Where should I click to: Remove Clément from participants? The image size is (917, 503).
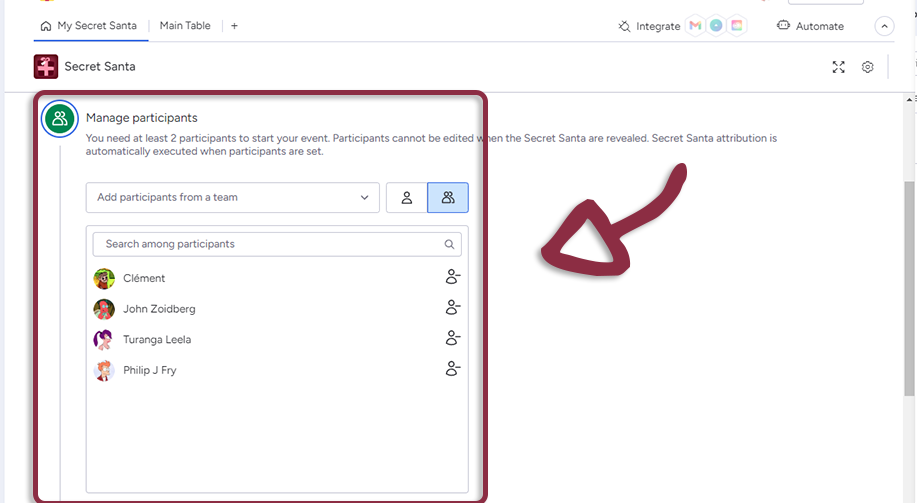453,278
